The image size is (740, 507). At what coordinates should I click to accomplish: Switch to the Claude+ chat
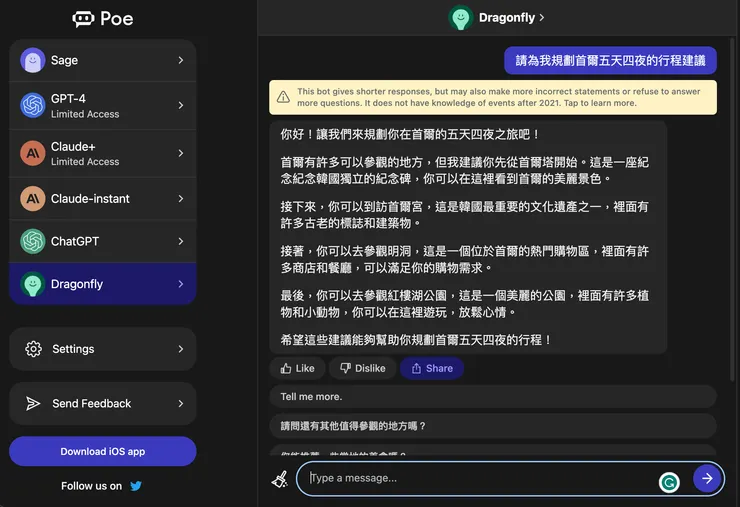pyautogui.click(x=102, y=153)
